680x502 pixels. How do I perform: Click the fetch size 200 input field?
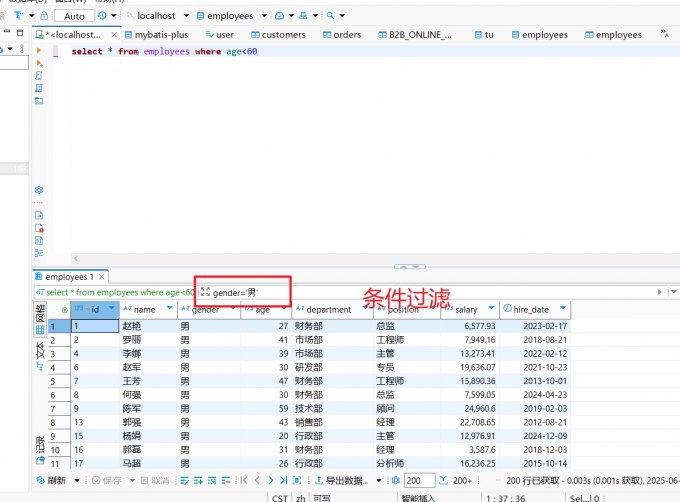point(419,480)
